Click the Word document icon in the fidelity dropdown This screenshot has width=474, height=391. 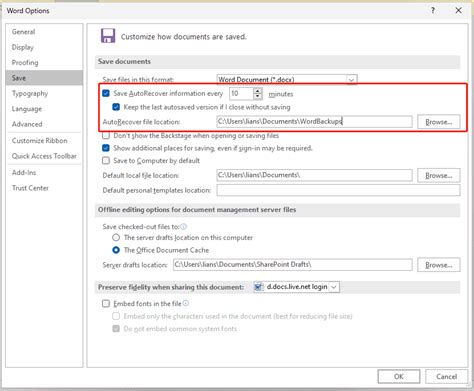pos(258,287)
